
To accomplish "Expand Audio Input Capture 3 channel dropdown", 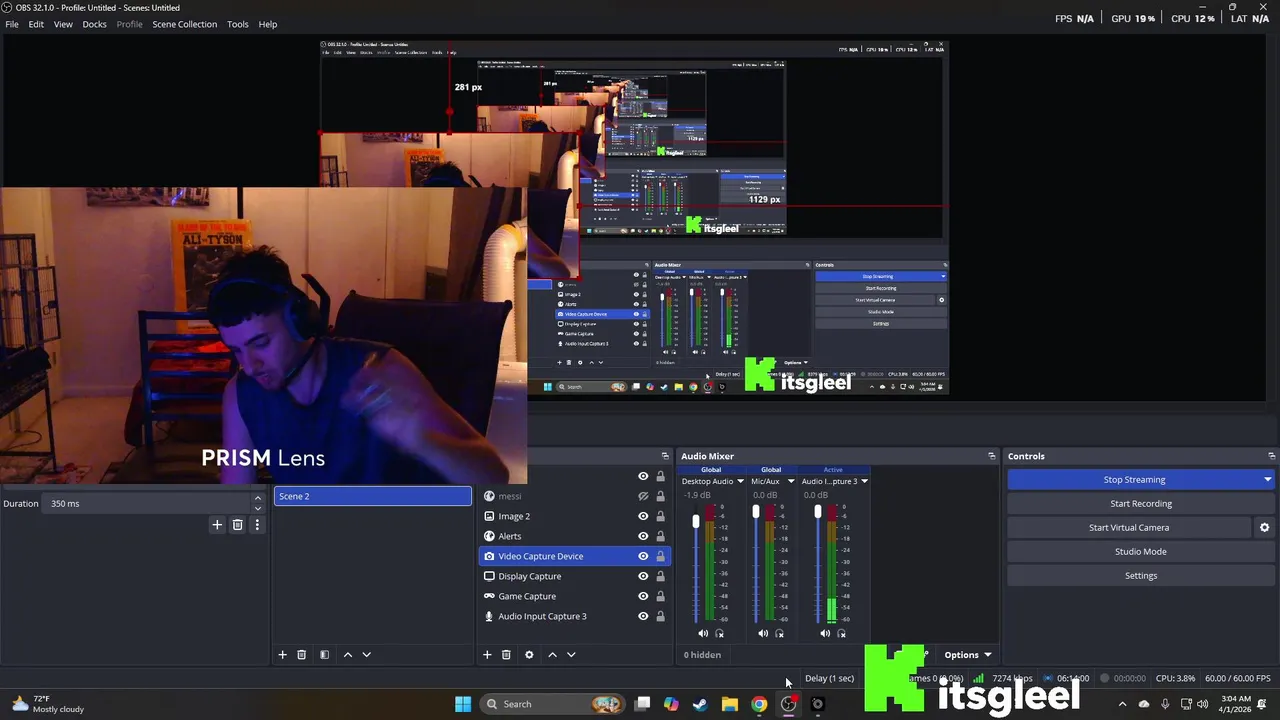I will tap(864, 481).
